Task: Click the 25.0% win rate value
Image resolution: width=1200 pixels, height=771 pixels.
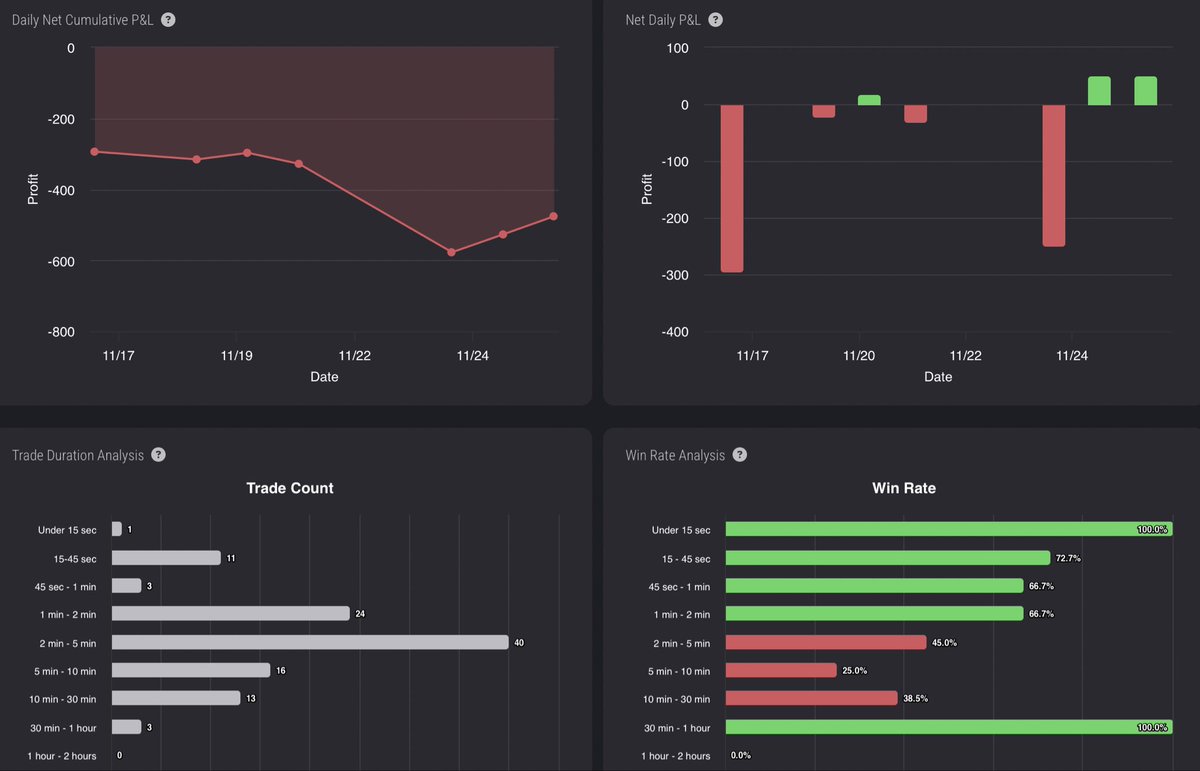Action: point(854,670)
